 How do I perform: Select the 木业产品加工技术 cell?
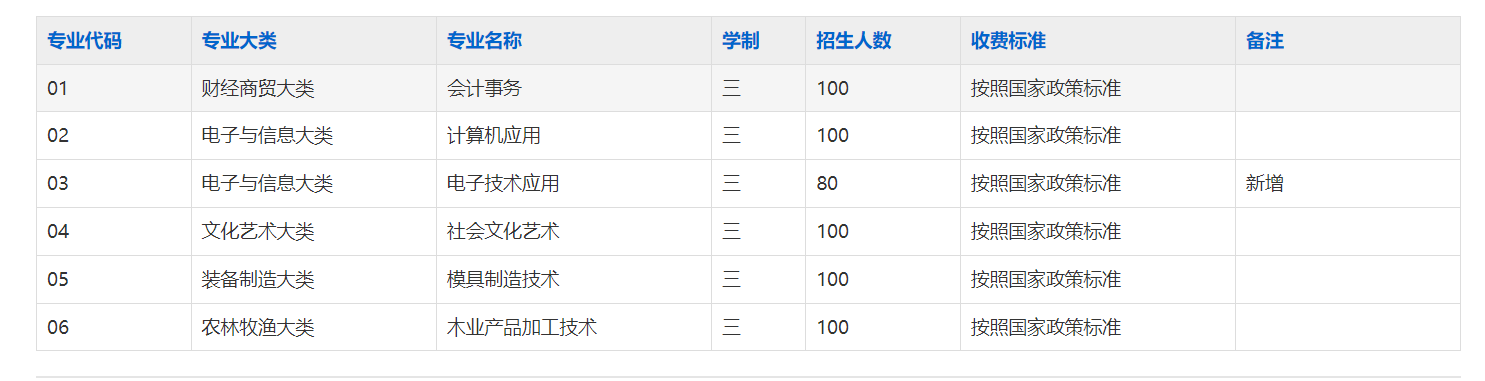pyautogui.click(x=574, y=327)
